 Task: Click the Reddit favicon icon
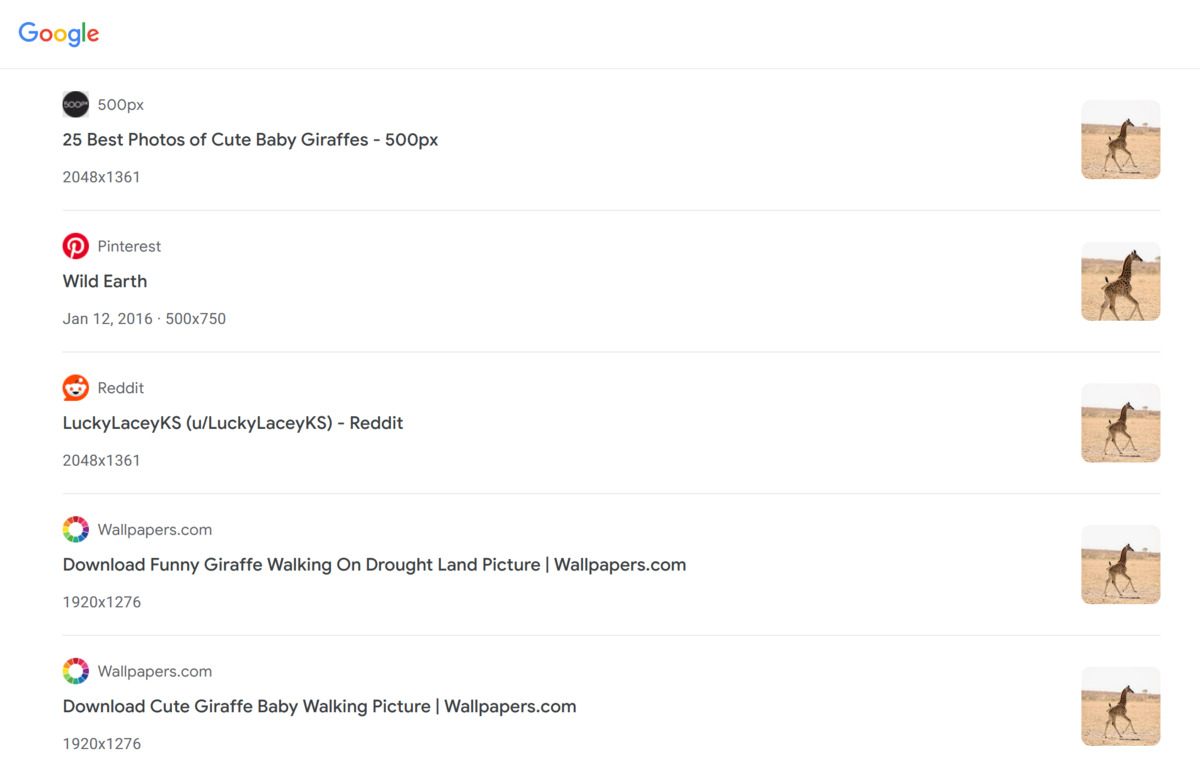tap(76, 388)
